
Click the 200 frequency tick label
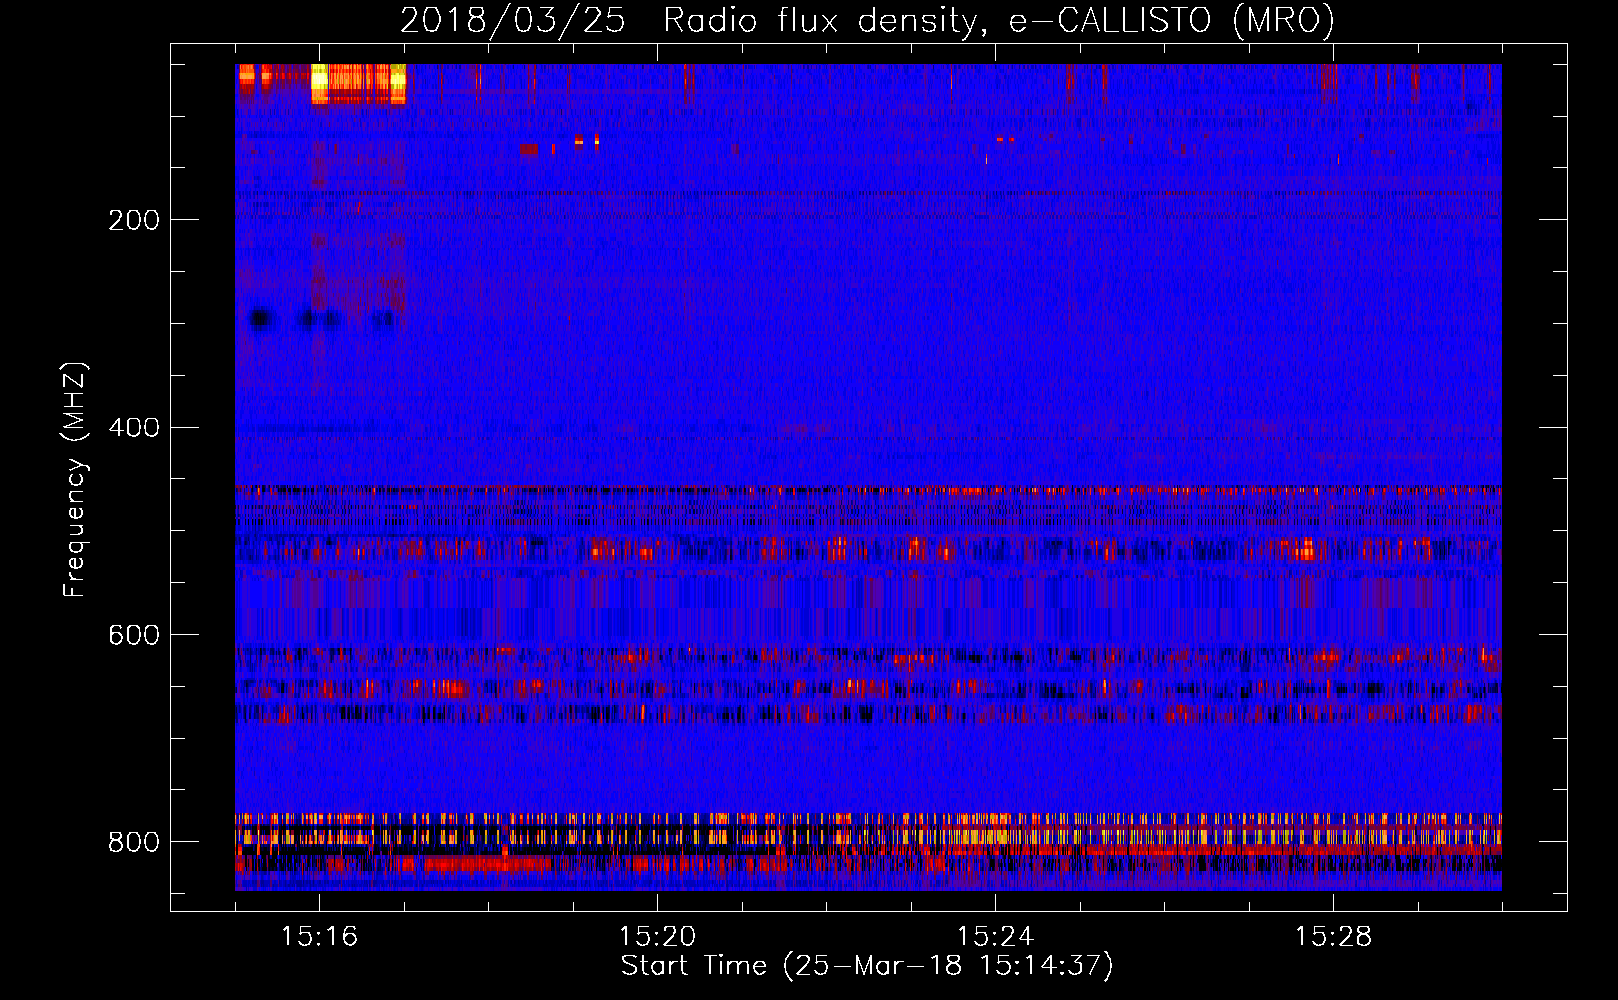[x=134, y=220]
